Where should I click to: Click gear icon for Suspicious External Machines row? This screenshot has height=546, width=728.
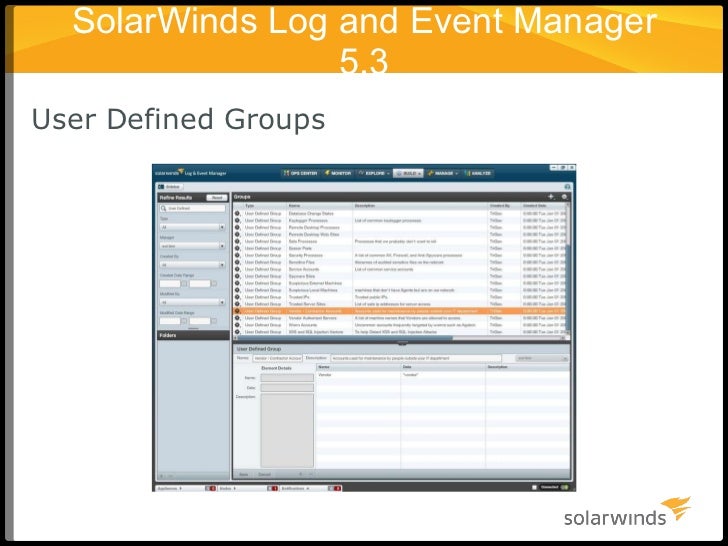[x=237, y=283]
